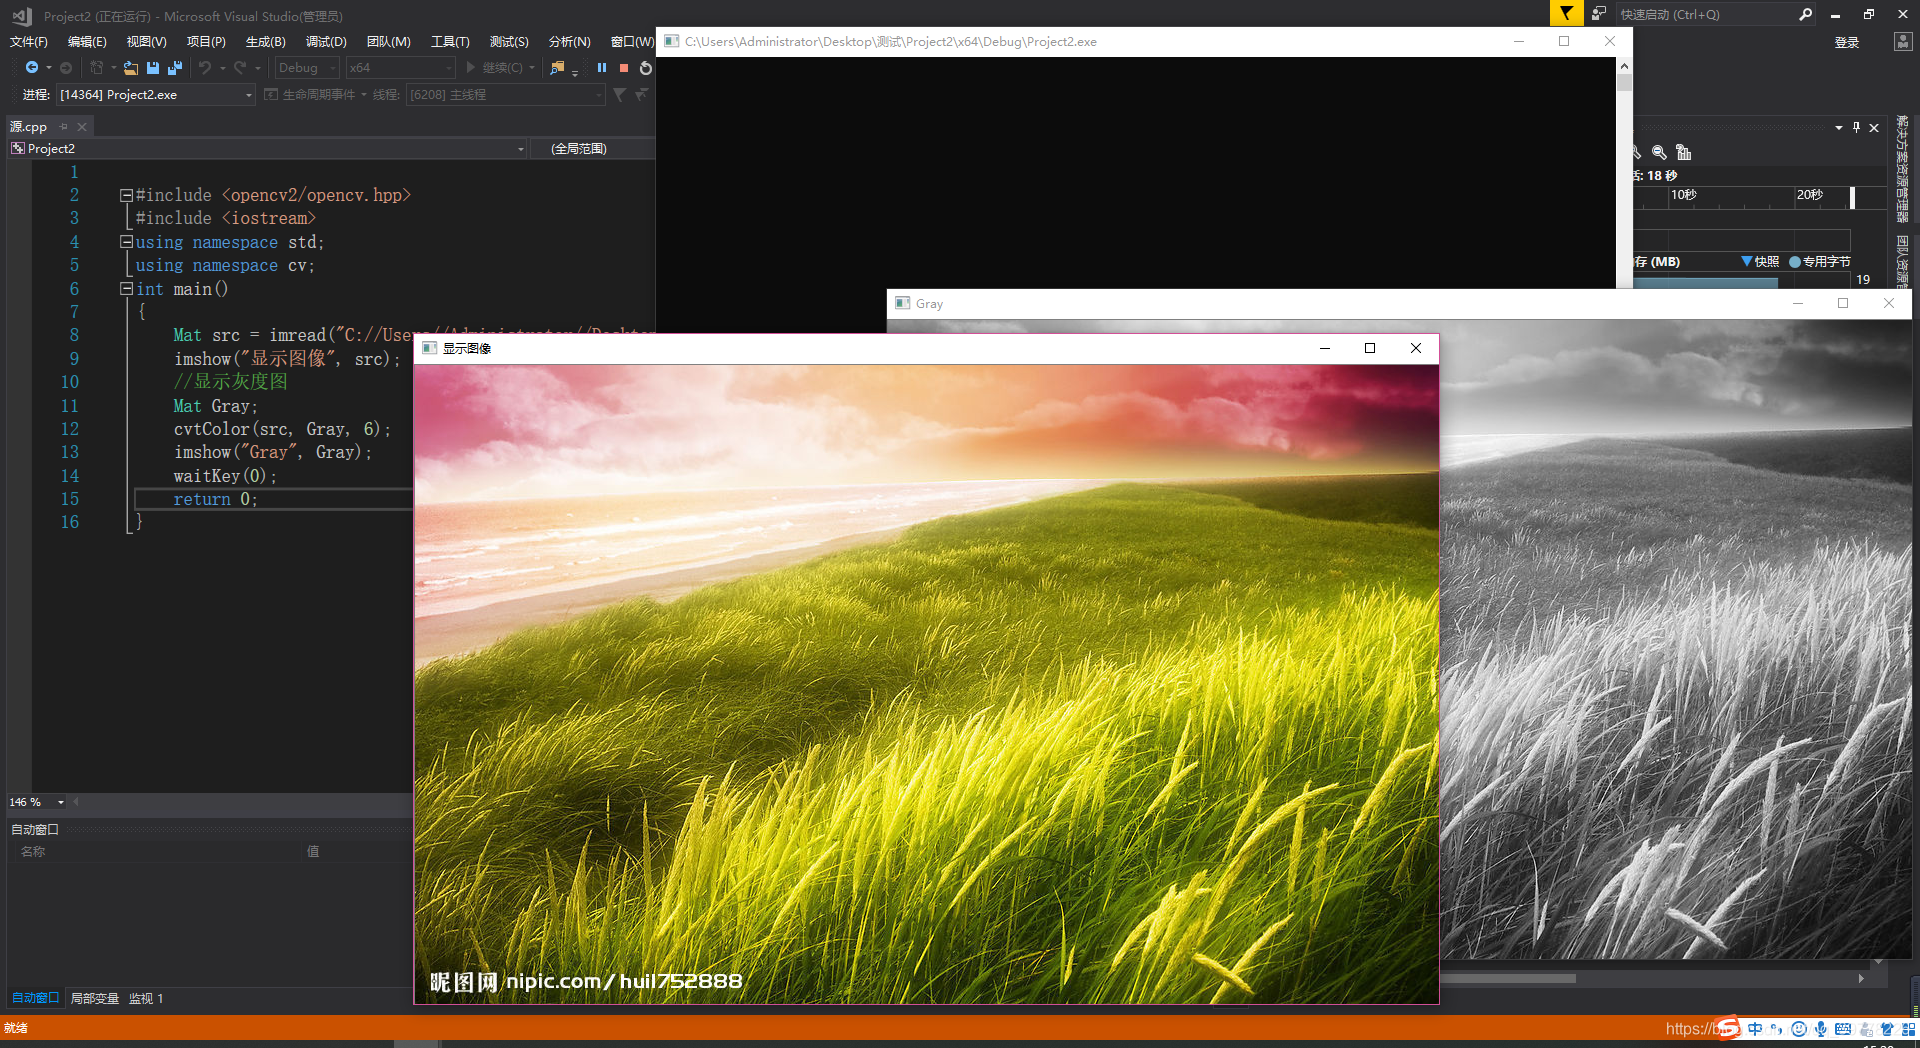The image size is (1920, 1048).
Task: Toggle Sogou IME Chinese/English mode (中)
Action: tap(1755, 1029)
